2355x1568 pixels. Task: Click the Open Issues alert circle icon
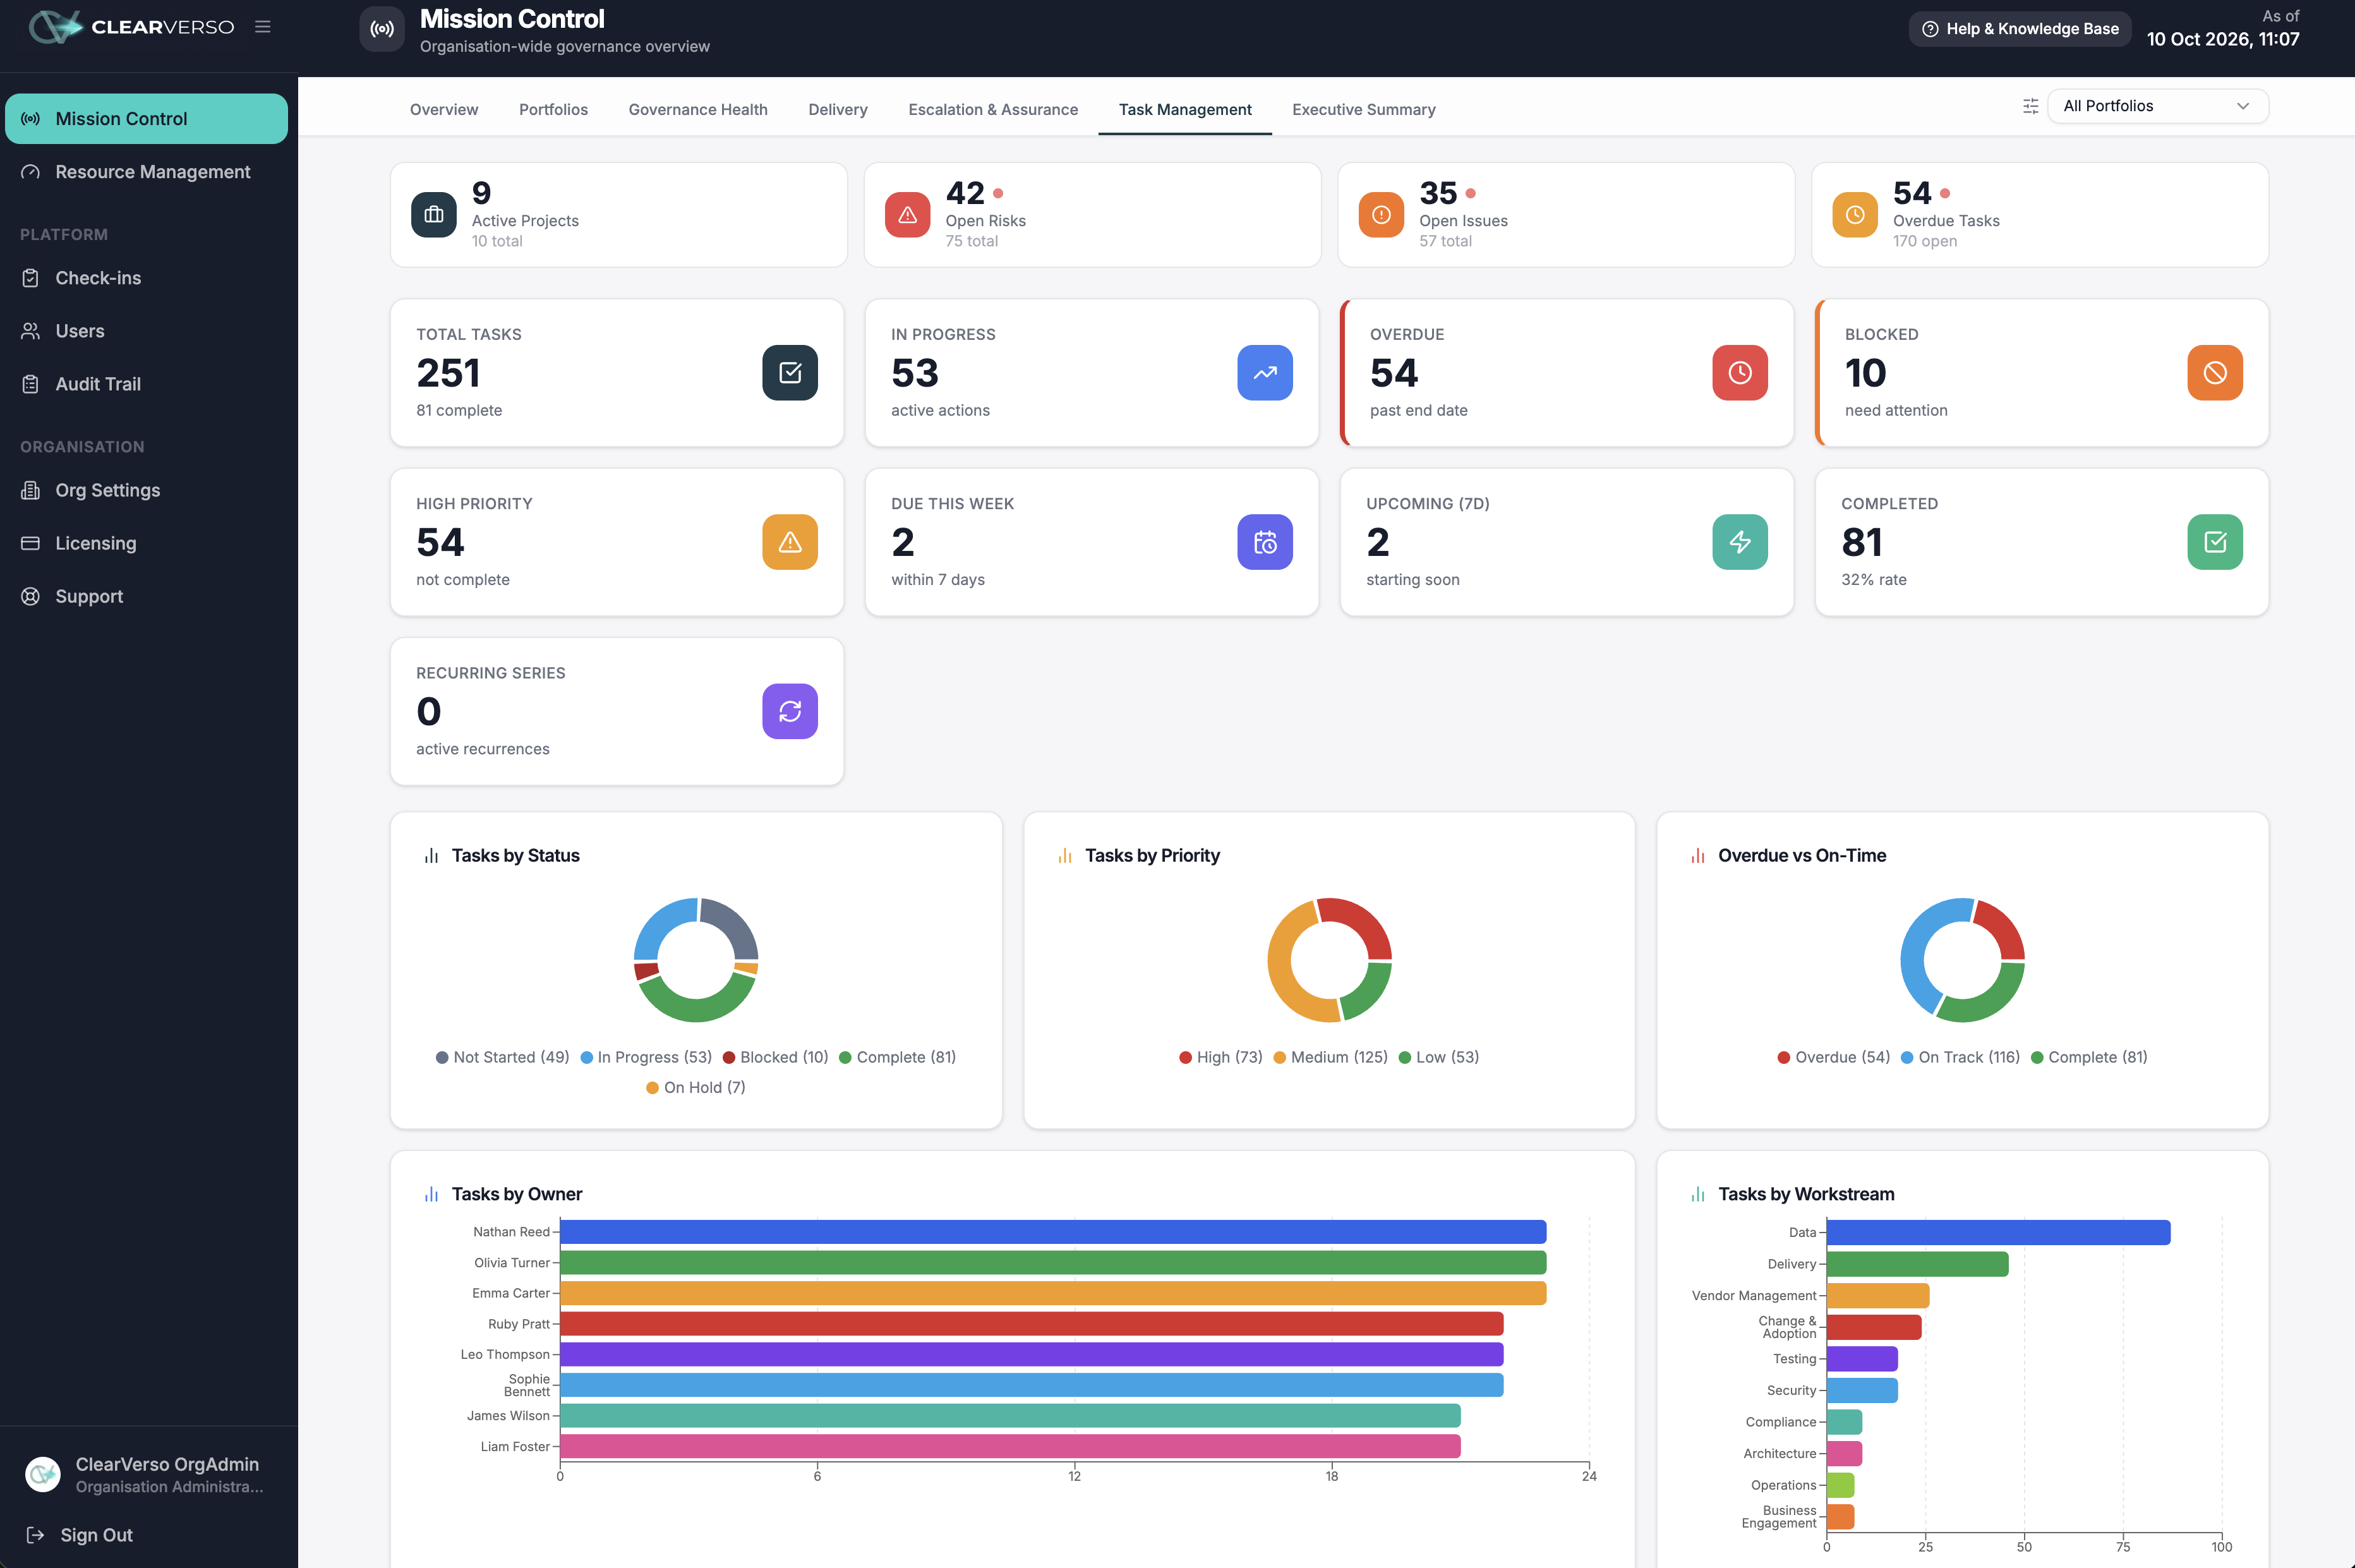[1381, 215]
